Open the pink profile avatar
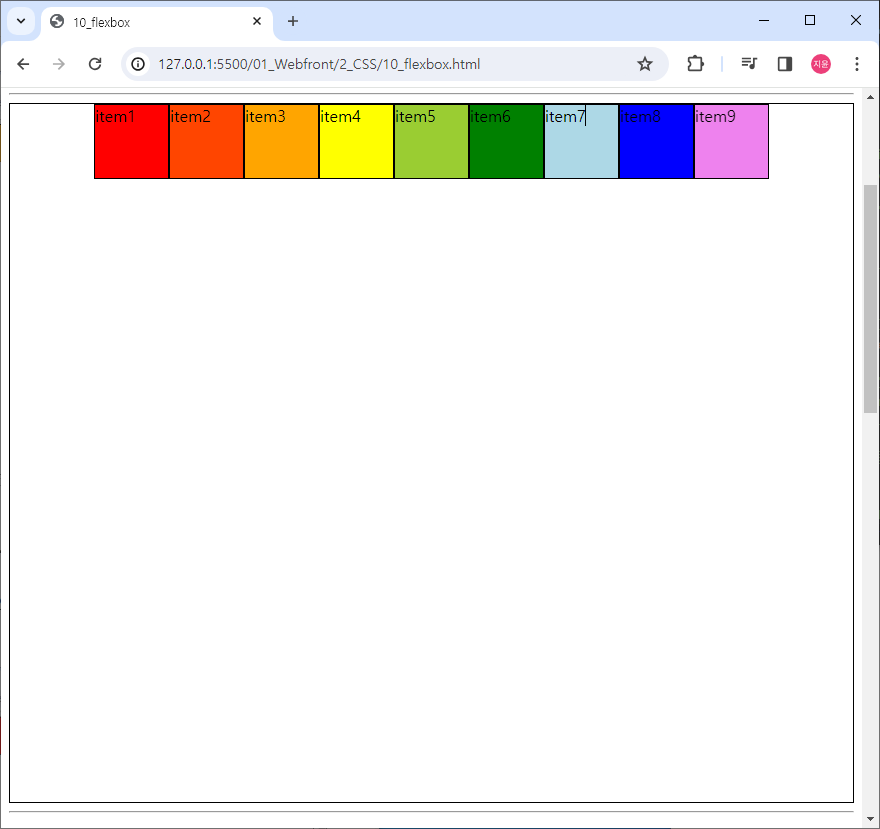Viewport: 880px width, 829px height. (821, 64)
